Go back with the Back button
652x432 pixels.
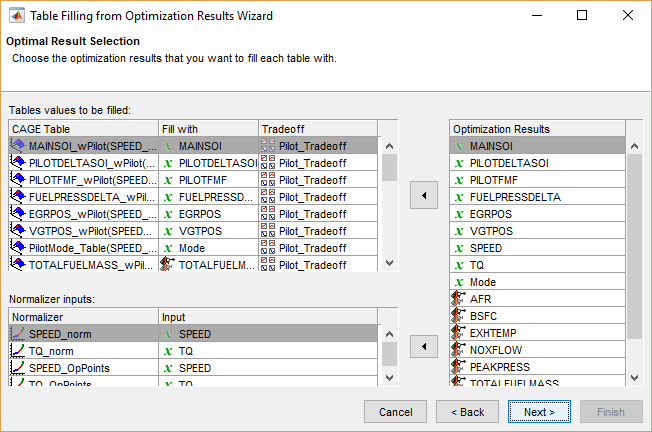(x=467, y=411)
